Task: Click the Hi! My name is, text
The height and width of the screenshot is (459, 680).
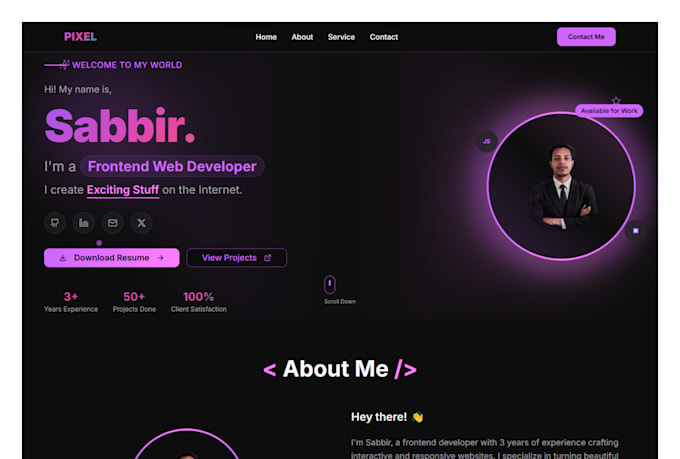Action: point(78,90)
